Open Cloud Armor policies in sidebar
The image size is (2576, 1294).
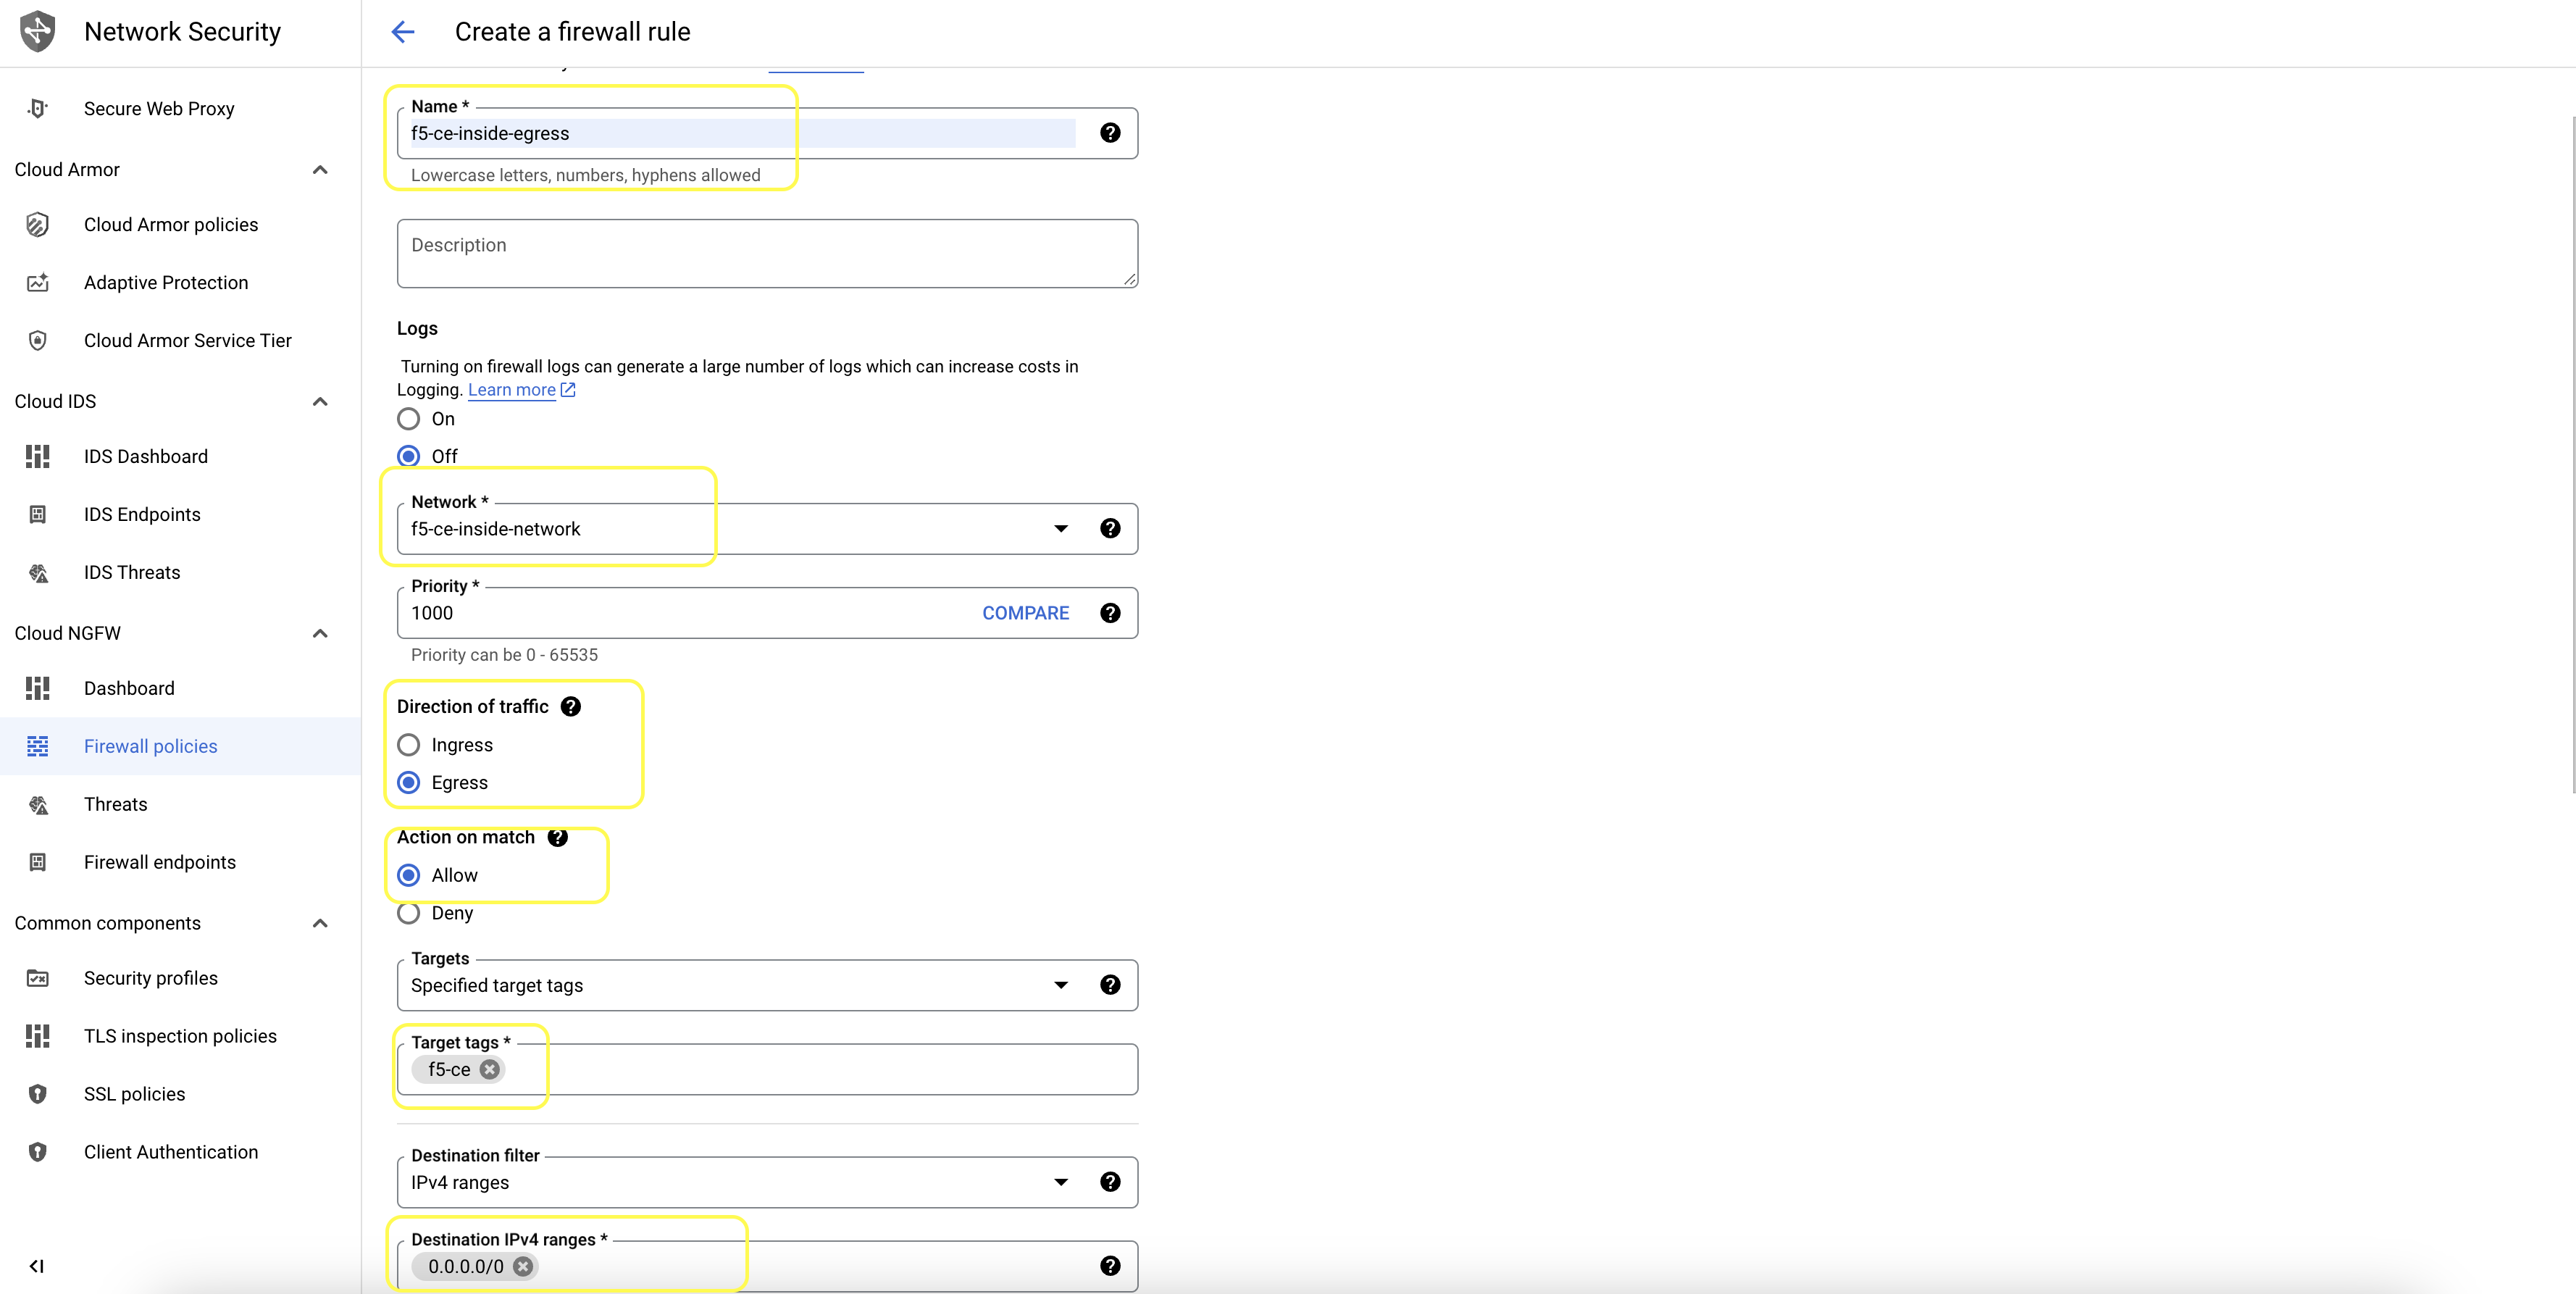[170, 225]
